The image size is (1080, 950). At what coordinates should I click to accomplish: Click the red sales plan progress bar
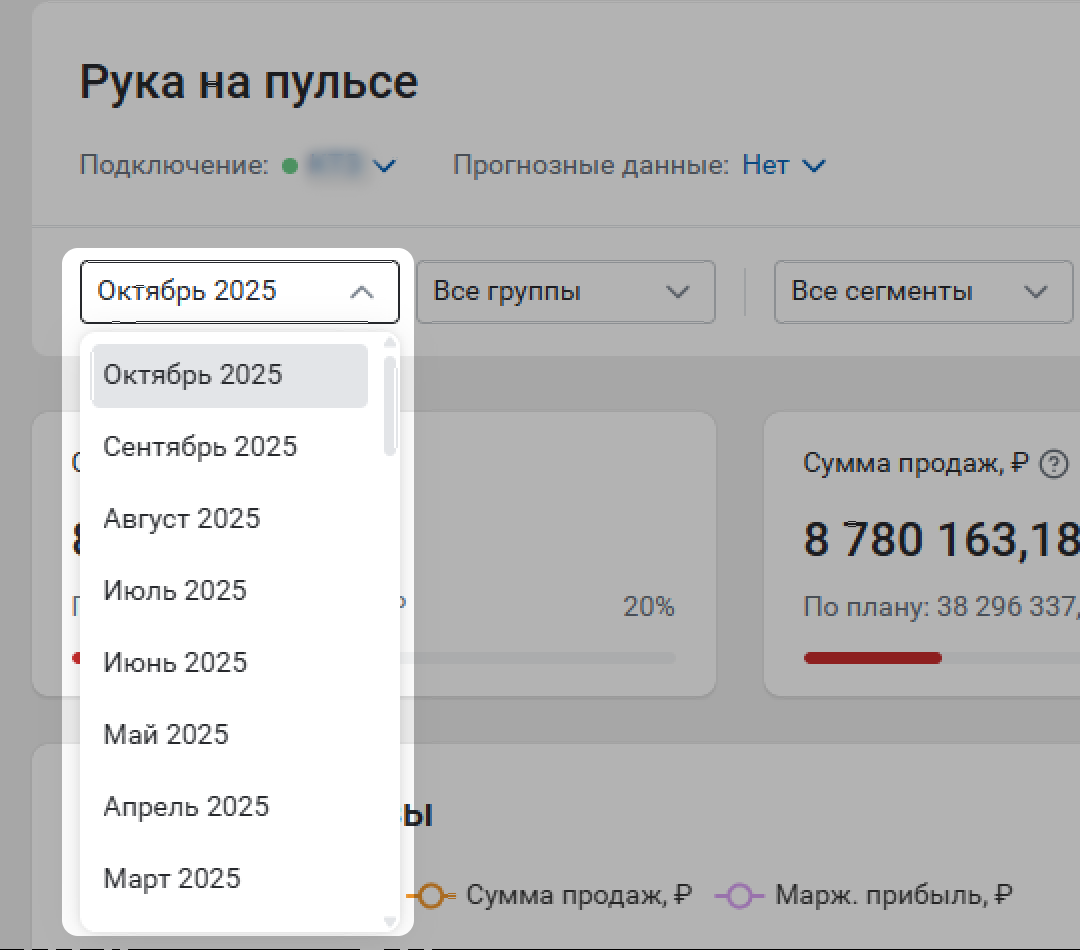tap(872, 658)
